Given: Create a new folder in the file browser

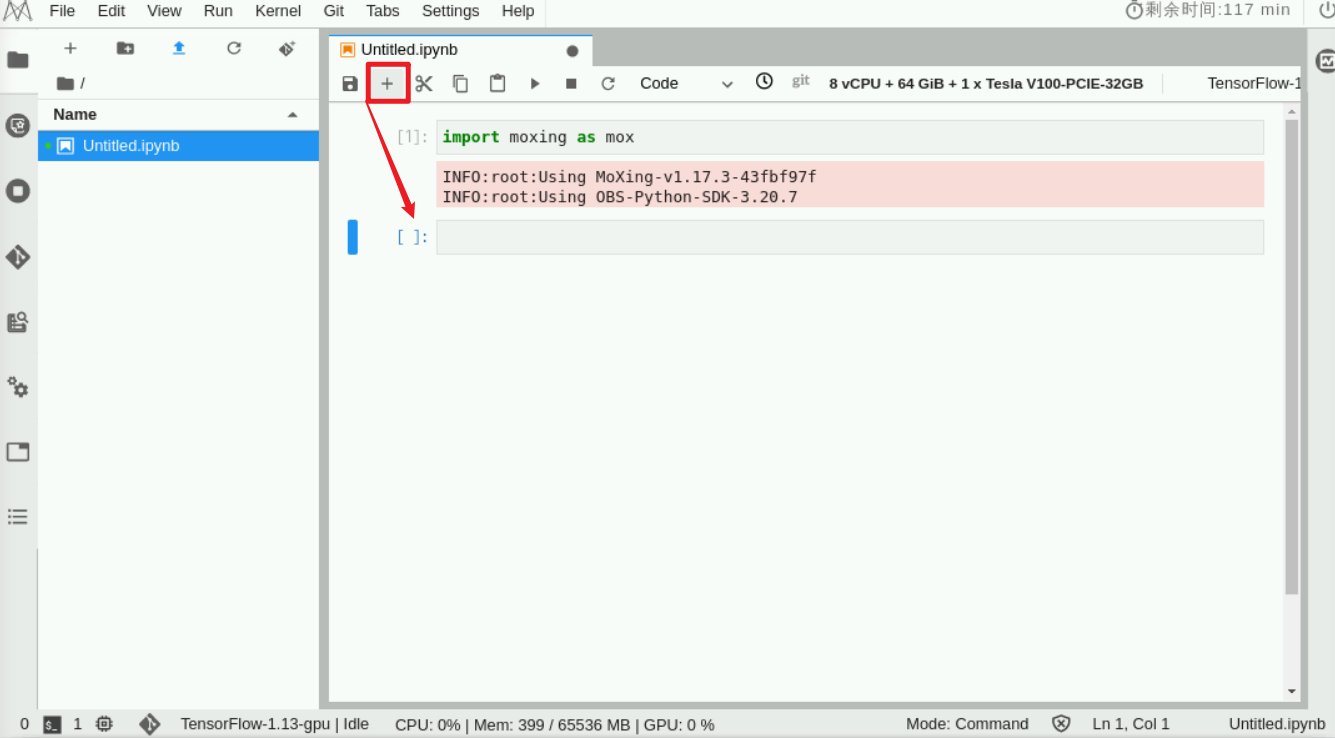Looking at the screenshot, I should click(125, 48).
